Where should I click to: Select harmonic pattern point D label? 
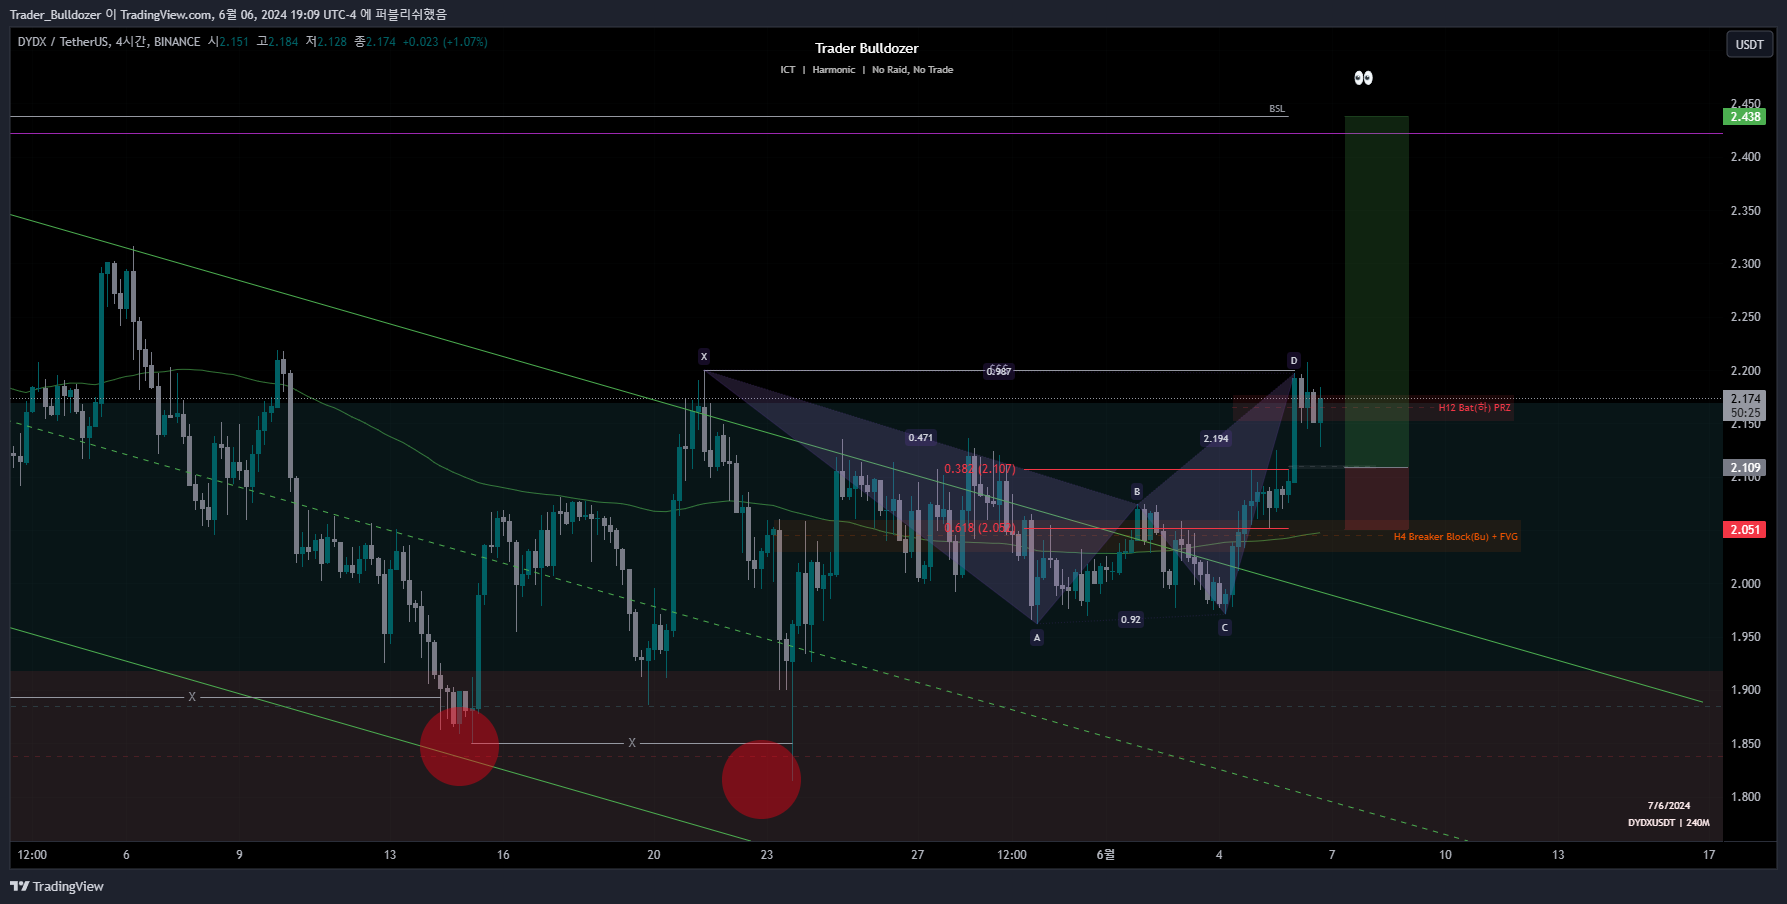[x=1293, y=361]
